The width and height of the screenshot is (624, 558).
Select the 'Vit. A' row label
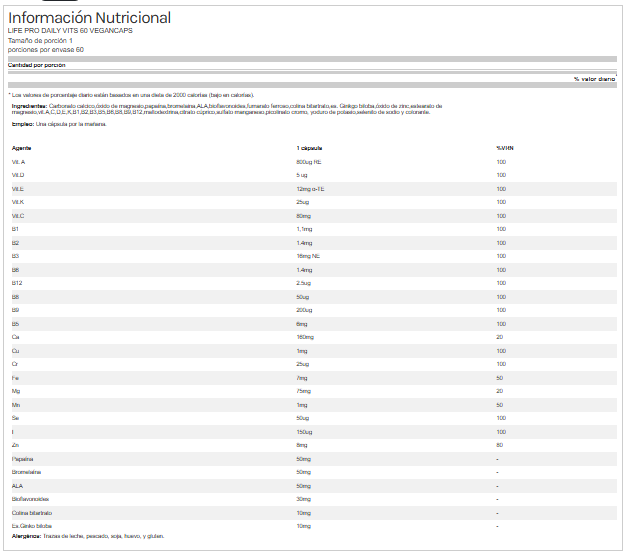point(18,161)
